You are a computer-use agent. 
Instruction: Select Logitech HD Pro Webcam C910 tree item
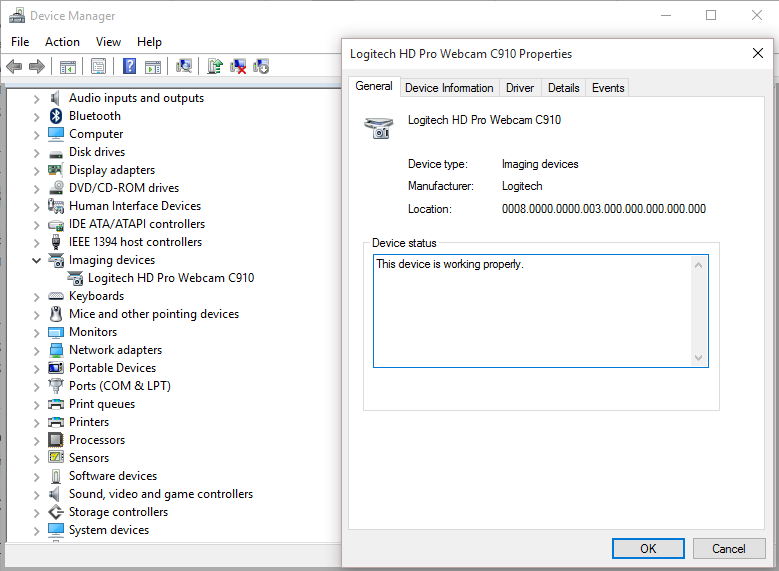point(171,278)
